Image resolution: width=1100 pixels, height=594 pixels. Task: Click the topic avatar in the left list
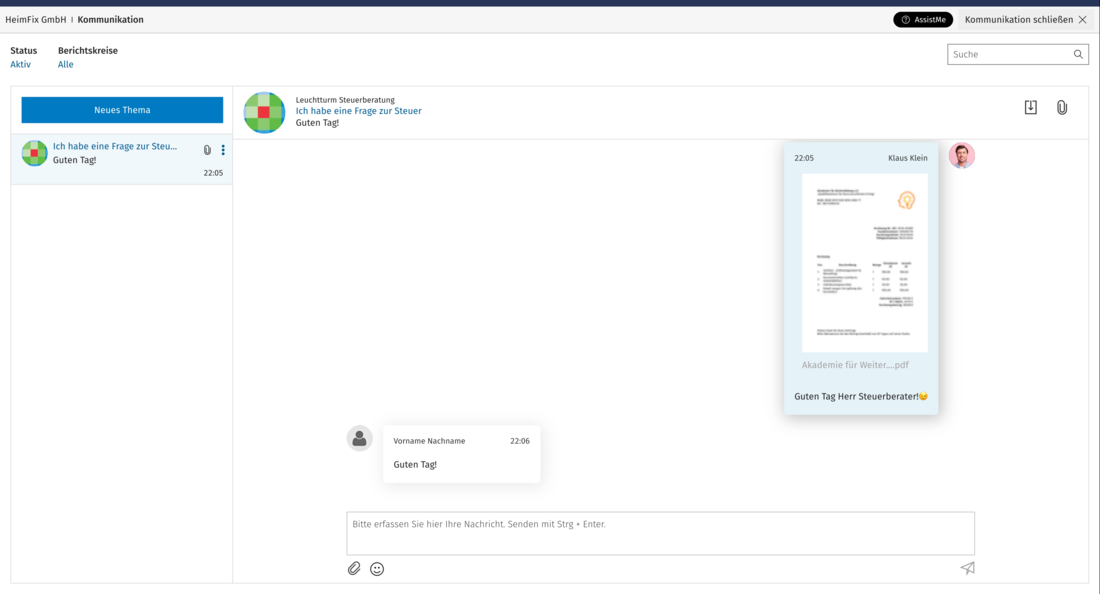(34, 153)
